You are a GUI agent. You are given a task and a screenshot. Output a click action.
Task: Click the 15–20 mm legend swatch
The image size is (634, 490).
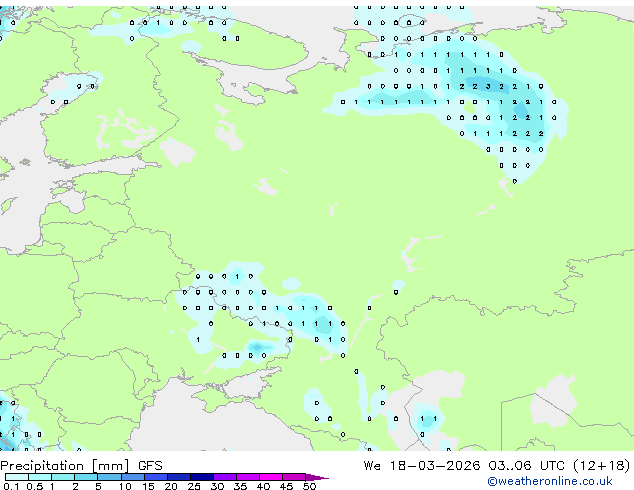pos(156,477)
